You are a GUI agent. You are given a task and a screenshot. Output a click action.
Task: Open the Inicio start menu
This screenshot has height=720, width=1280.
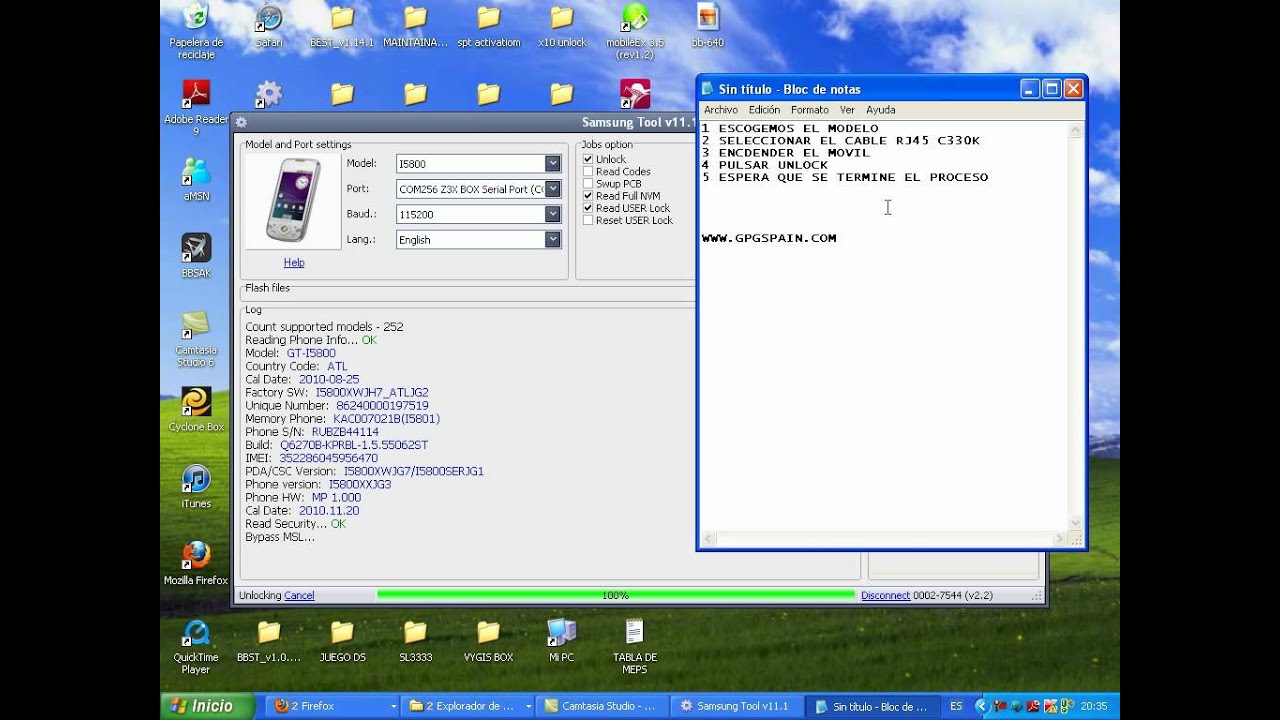coord(206,706)
